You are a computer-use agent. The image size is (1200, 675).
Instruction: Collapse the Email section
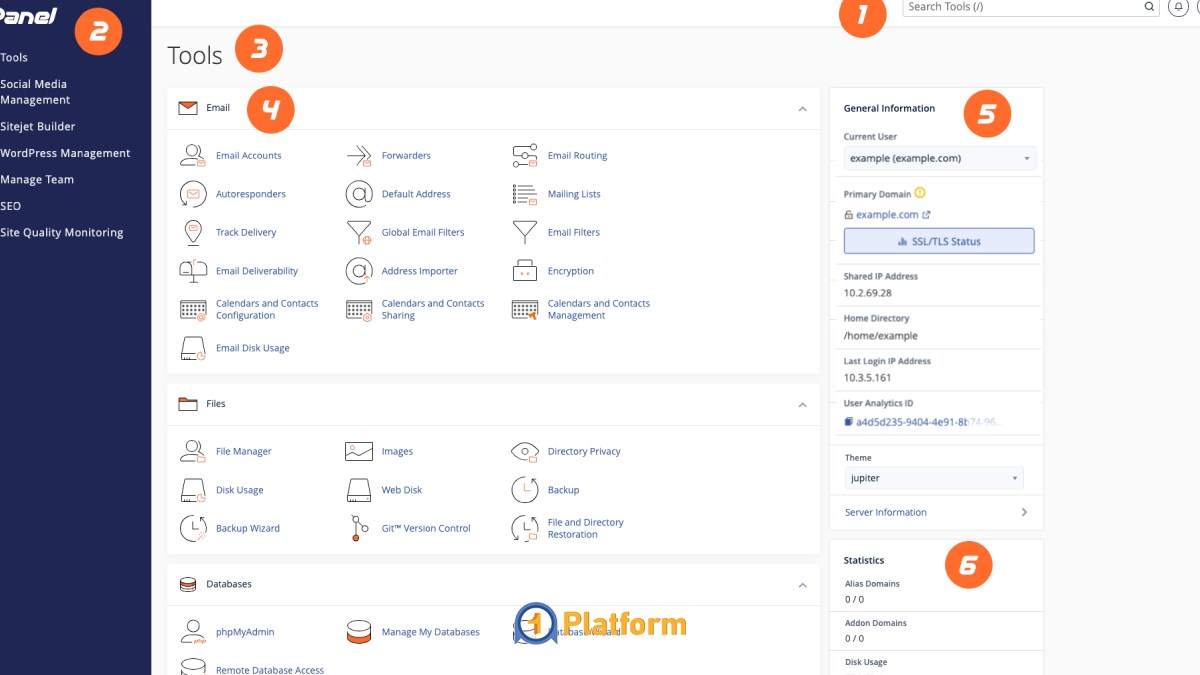(801, 110)
